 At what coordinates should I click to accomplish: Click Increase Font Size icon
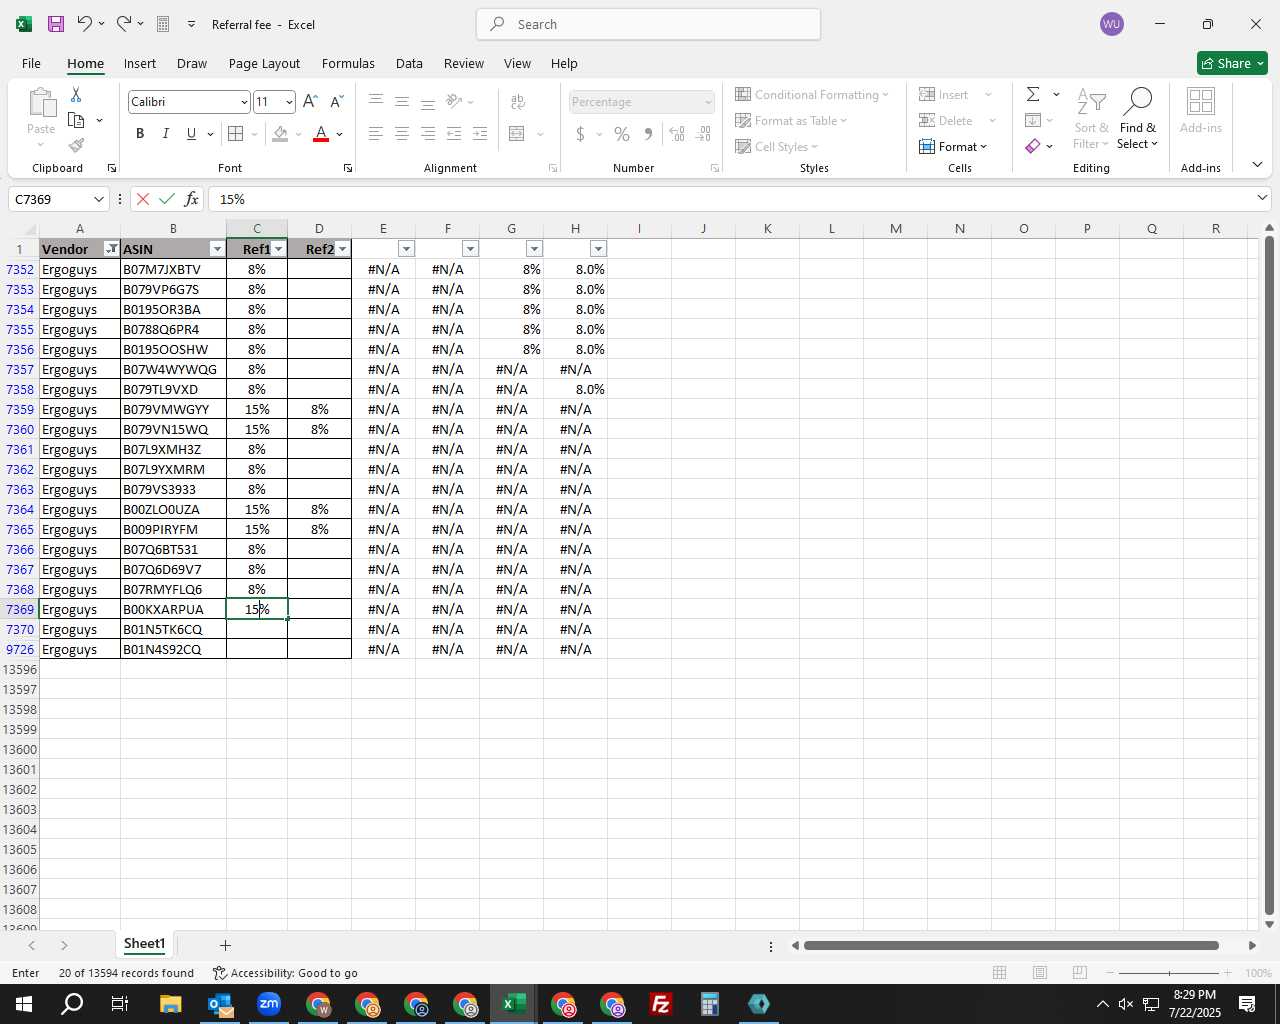coord(310,101)
